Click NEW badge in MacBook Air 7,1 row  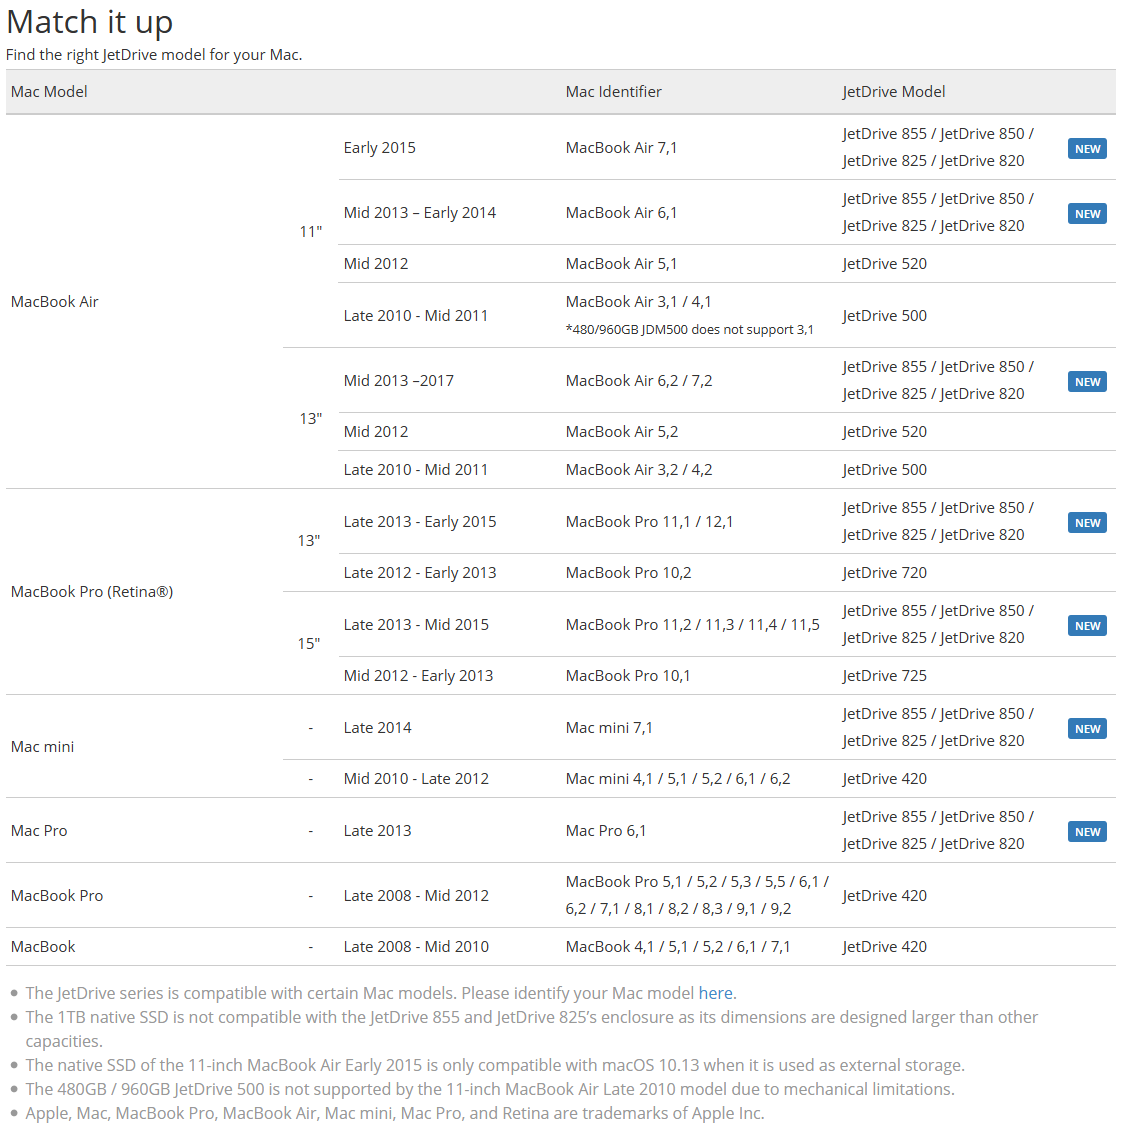pyautogui.click(x=1087, y=149)
